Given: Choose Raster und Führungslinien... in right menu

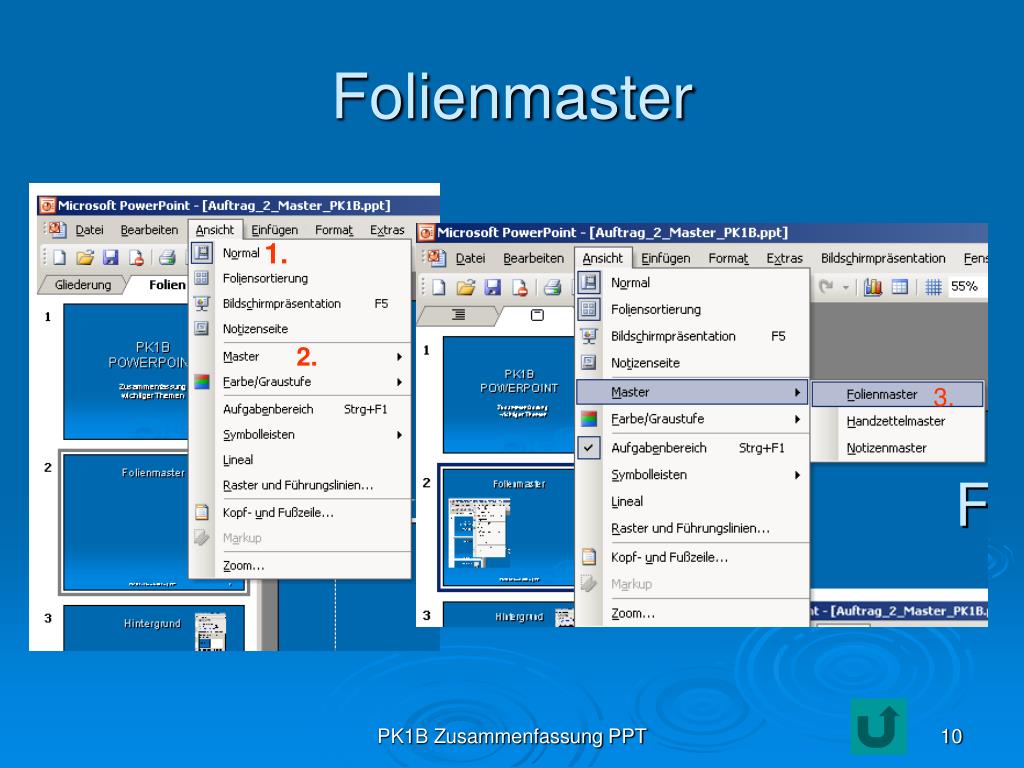Looking at the screenshot, I should (x=692, y=528).
